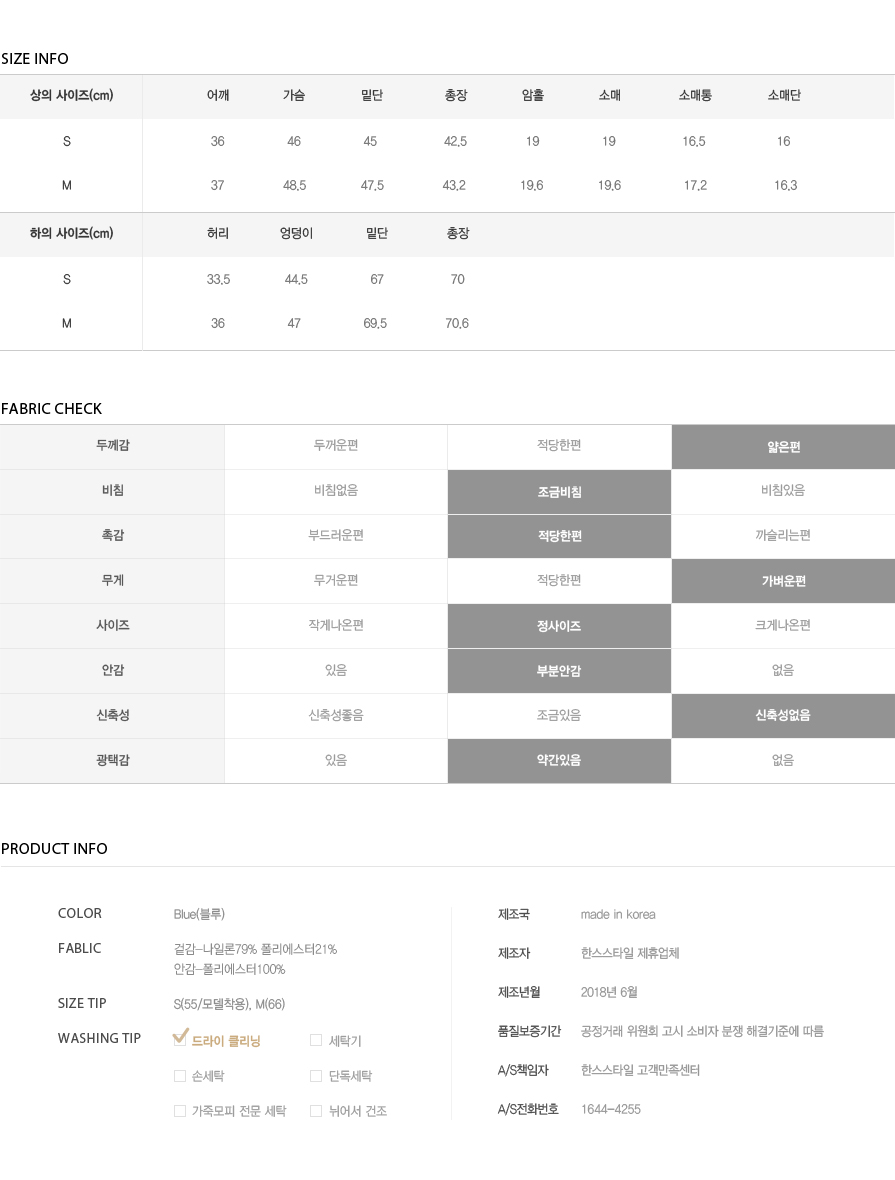Select the highlighted 조금비침 cell
895x1180 pixels.
[559, 492]
